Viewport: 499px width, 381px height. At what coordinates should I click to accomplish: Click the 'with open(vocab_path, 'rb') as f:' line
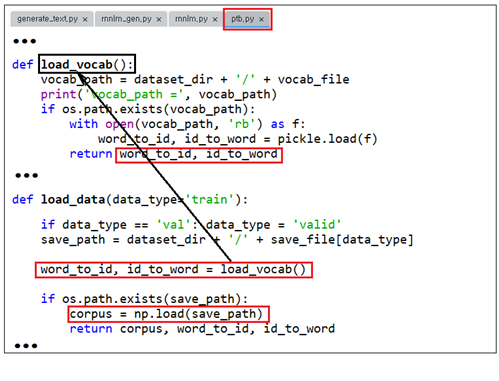tap(187, 124)
